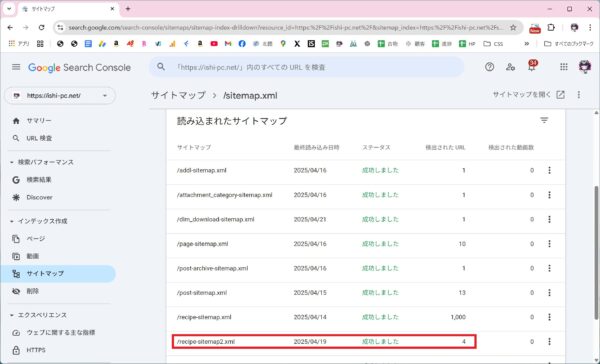Select the /post-sitemap.xml row
Image resolution: width=600 pixels, height=364 pixels.
coord(365,293)
